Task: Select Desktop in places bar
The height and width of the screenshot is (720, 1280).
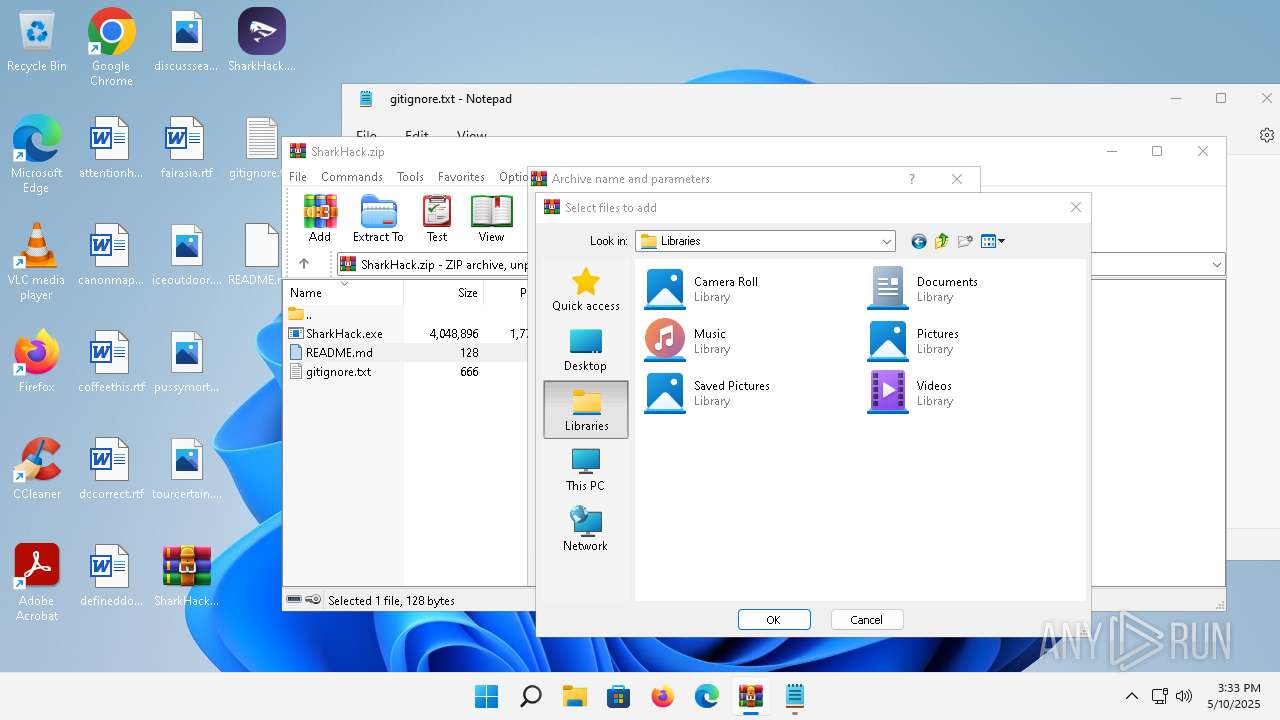Action: coord(586,350)
